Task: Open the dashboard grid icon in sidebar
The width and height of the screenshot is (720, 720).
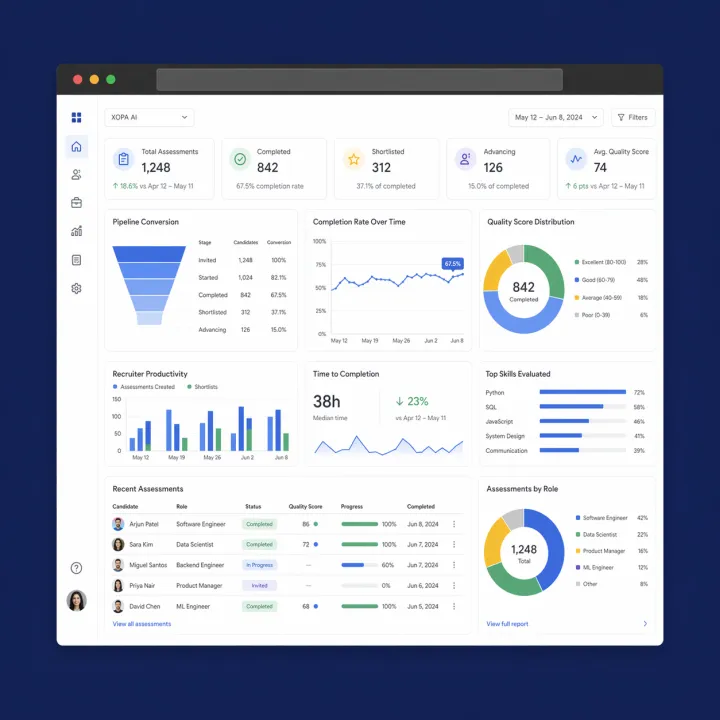Action: click(76, 118)
